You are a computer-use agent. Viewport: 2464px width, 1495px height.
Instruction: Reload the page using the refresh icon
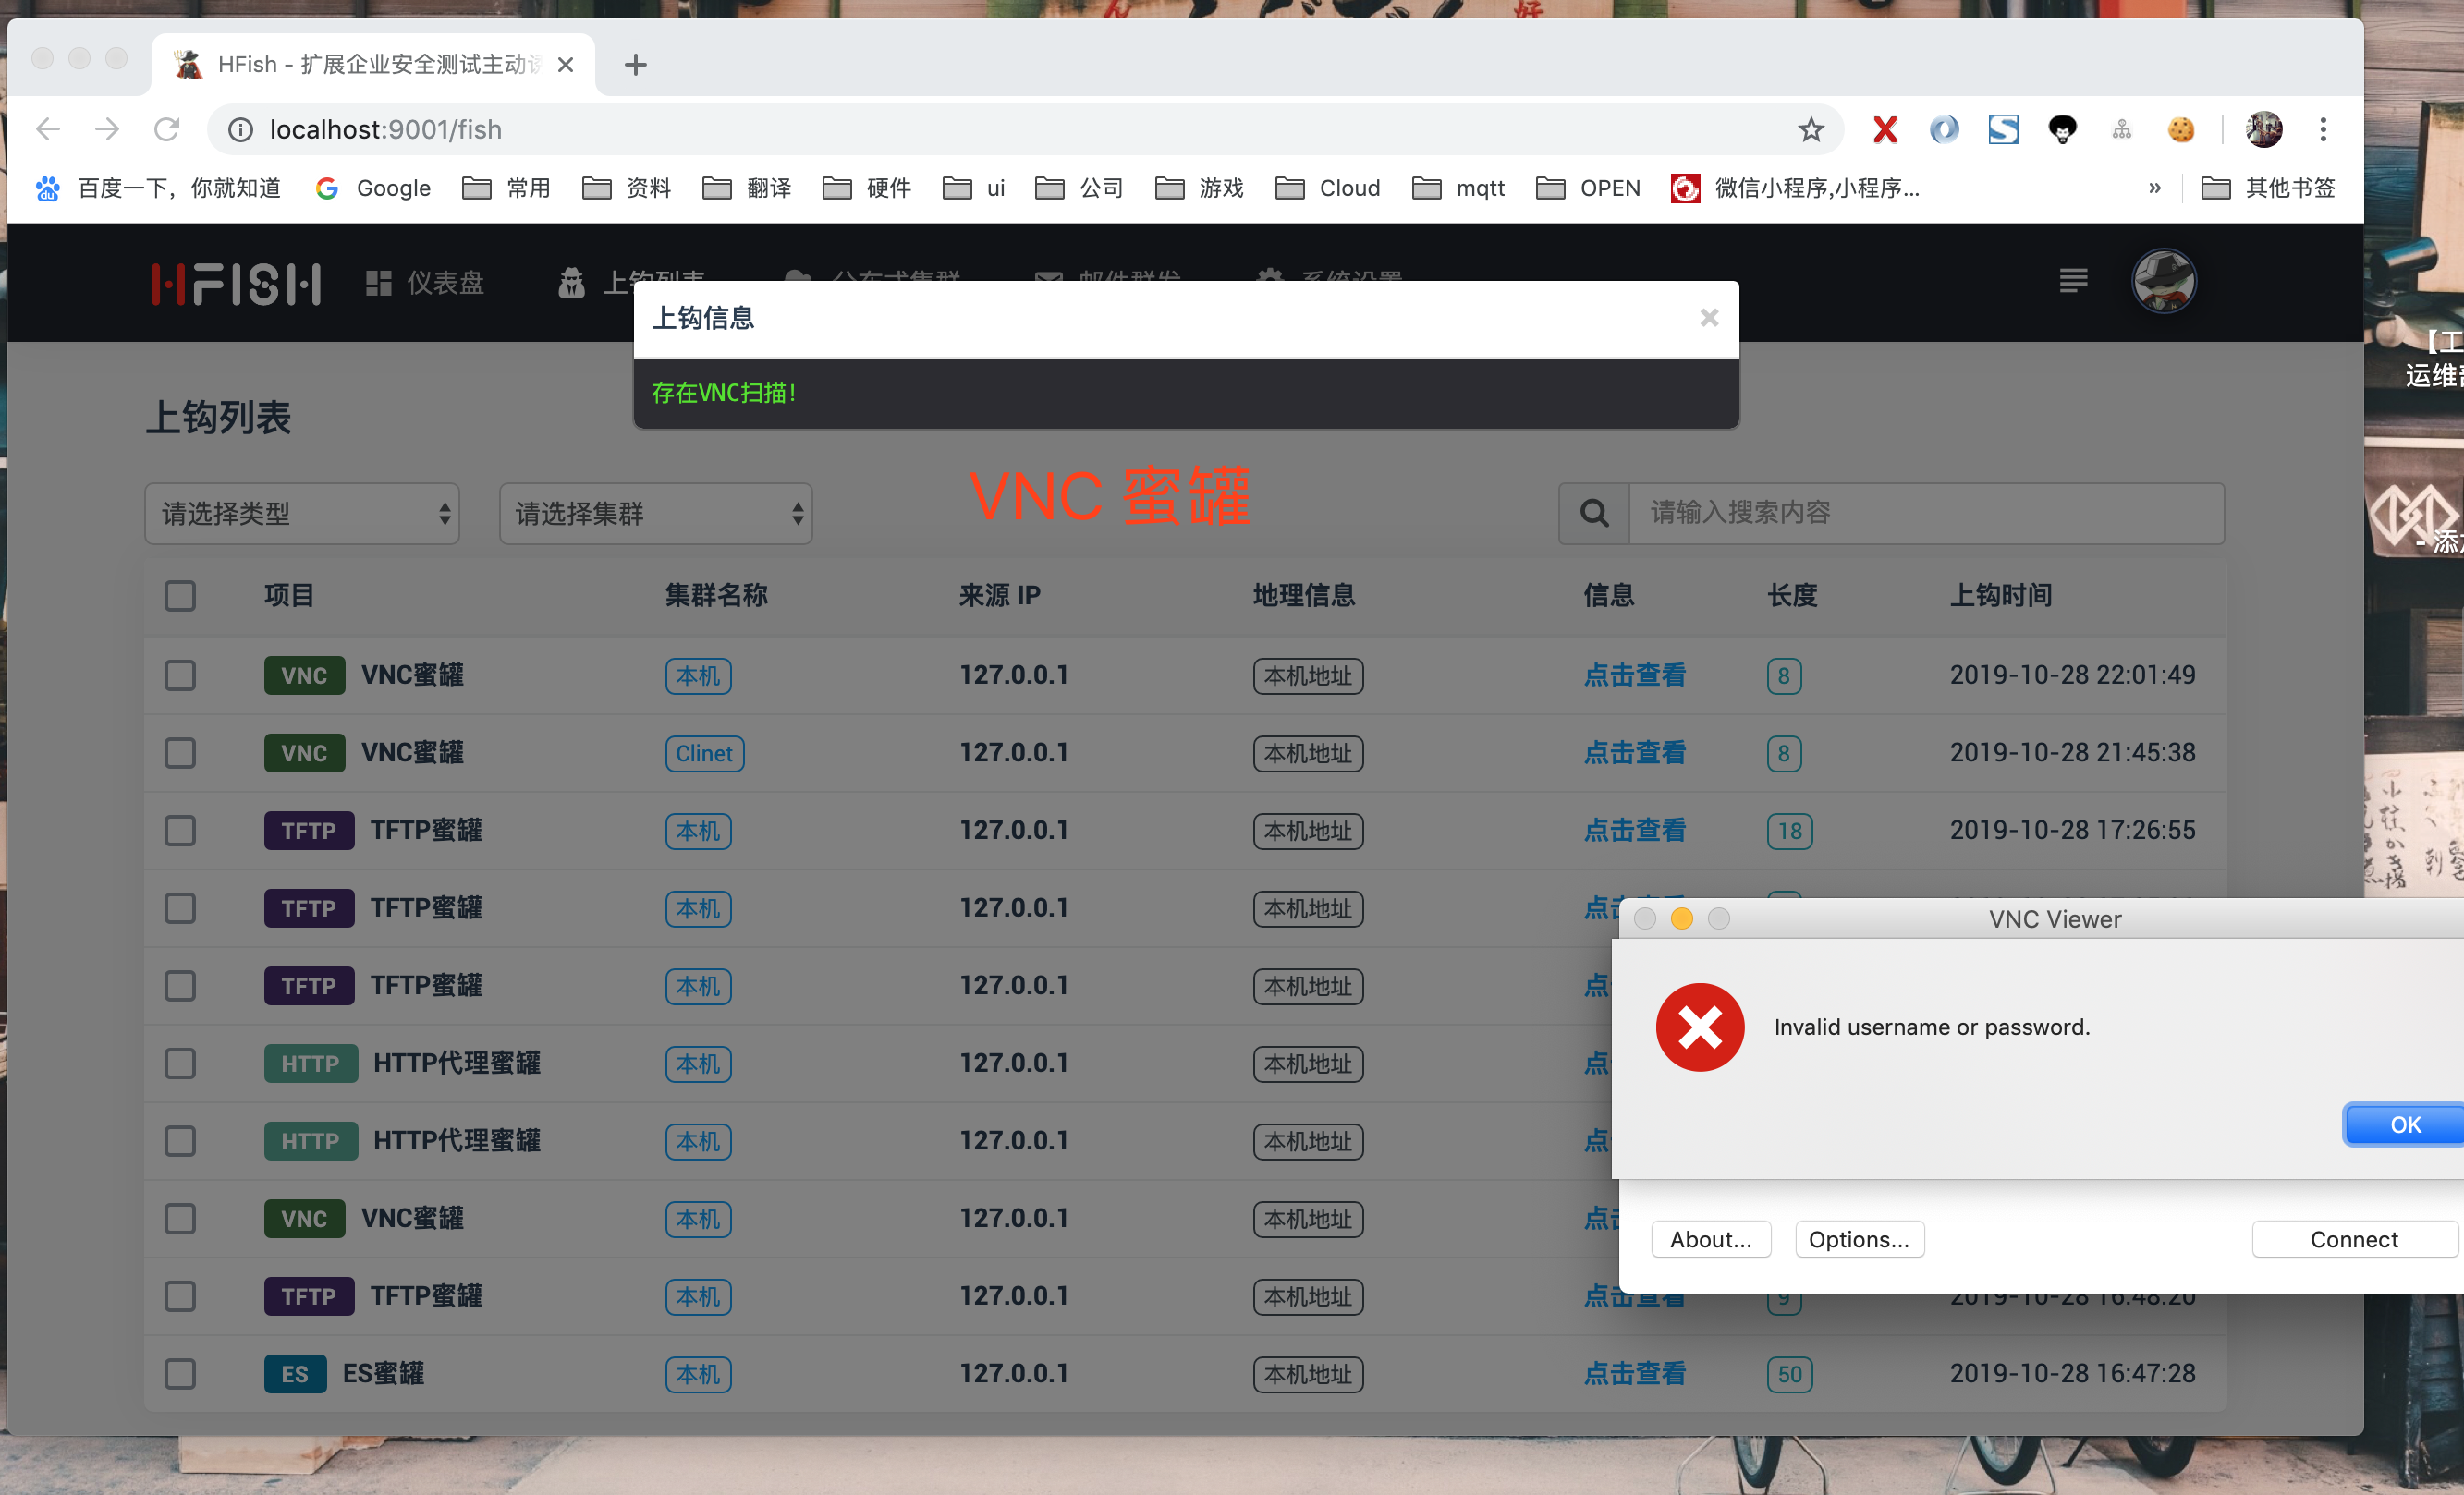(x=167, y=130)
